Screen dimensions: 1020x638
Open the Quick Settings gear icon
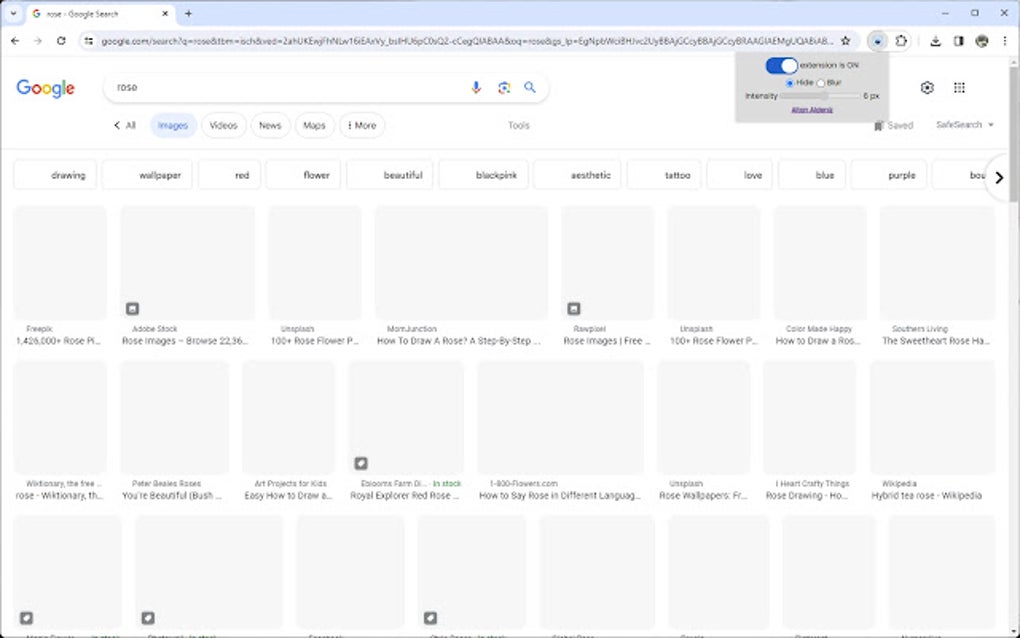(x=926, y=88)
